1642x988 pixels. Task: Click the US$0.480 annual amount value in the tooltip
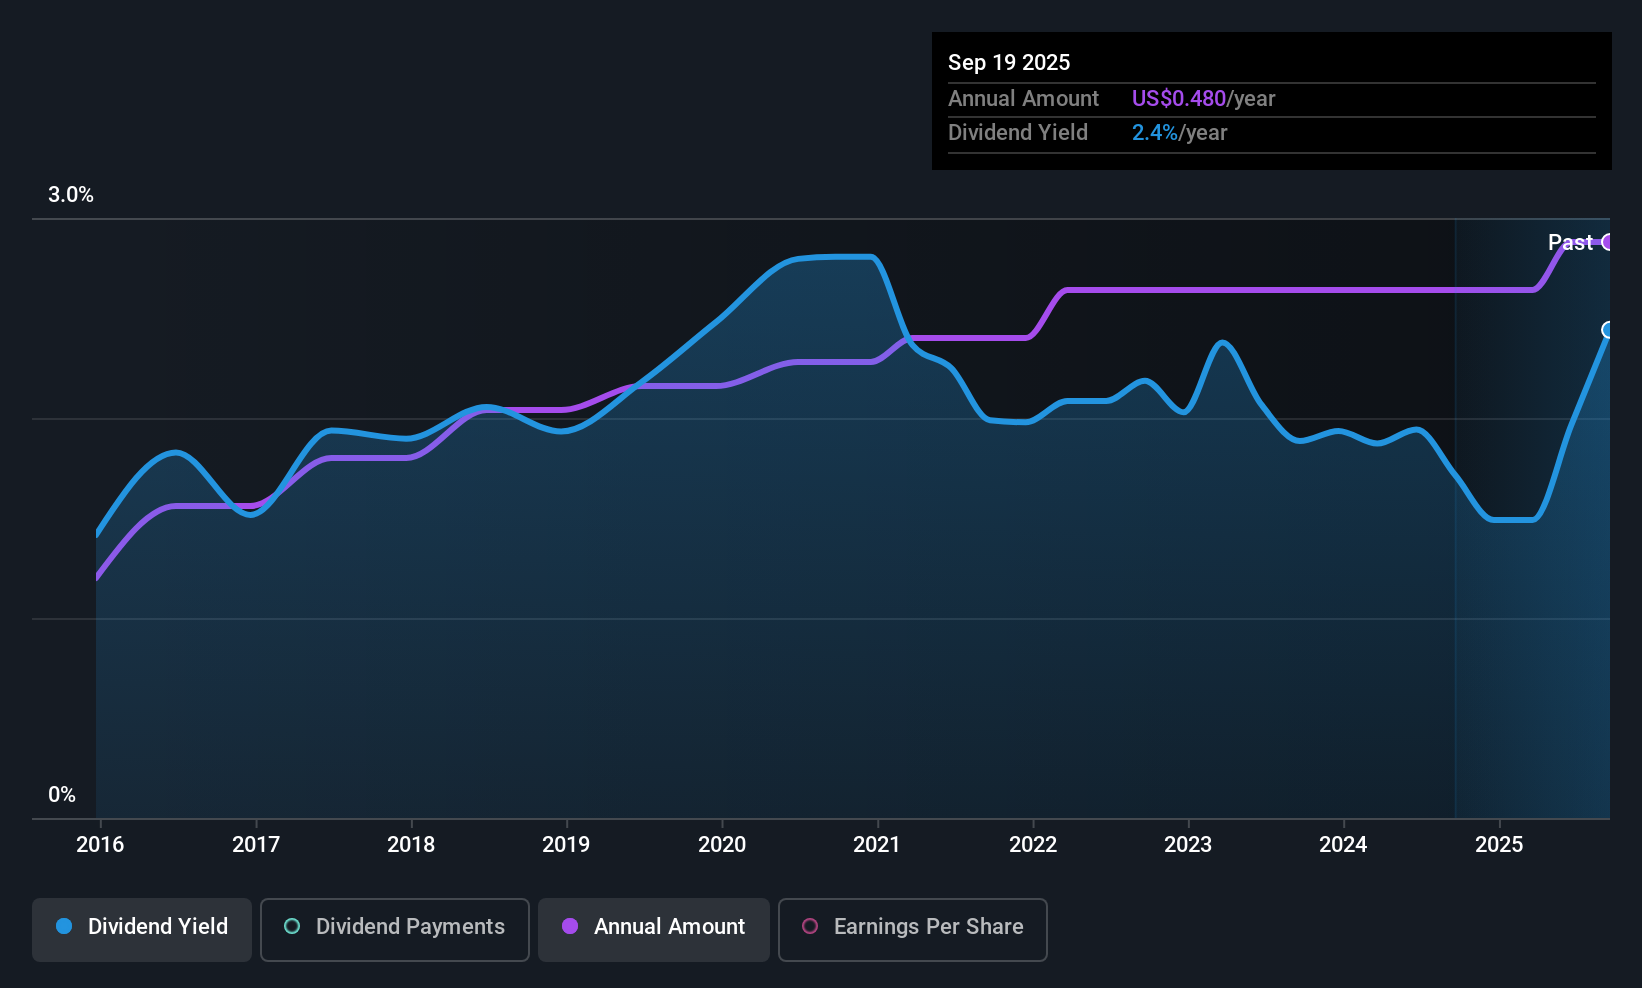(1178, 99)
